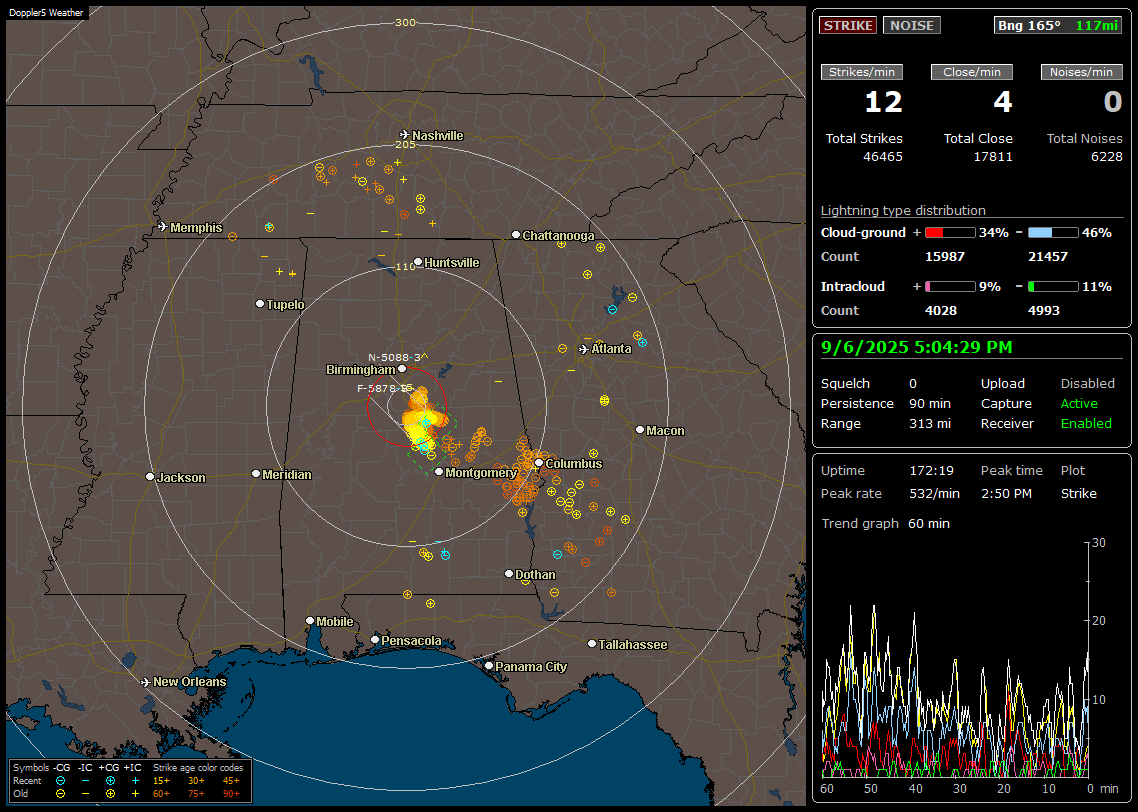Click the Tupelo city dot

click(x=260, y=303)
